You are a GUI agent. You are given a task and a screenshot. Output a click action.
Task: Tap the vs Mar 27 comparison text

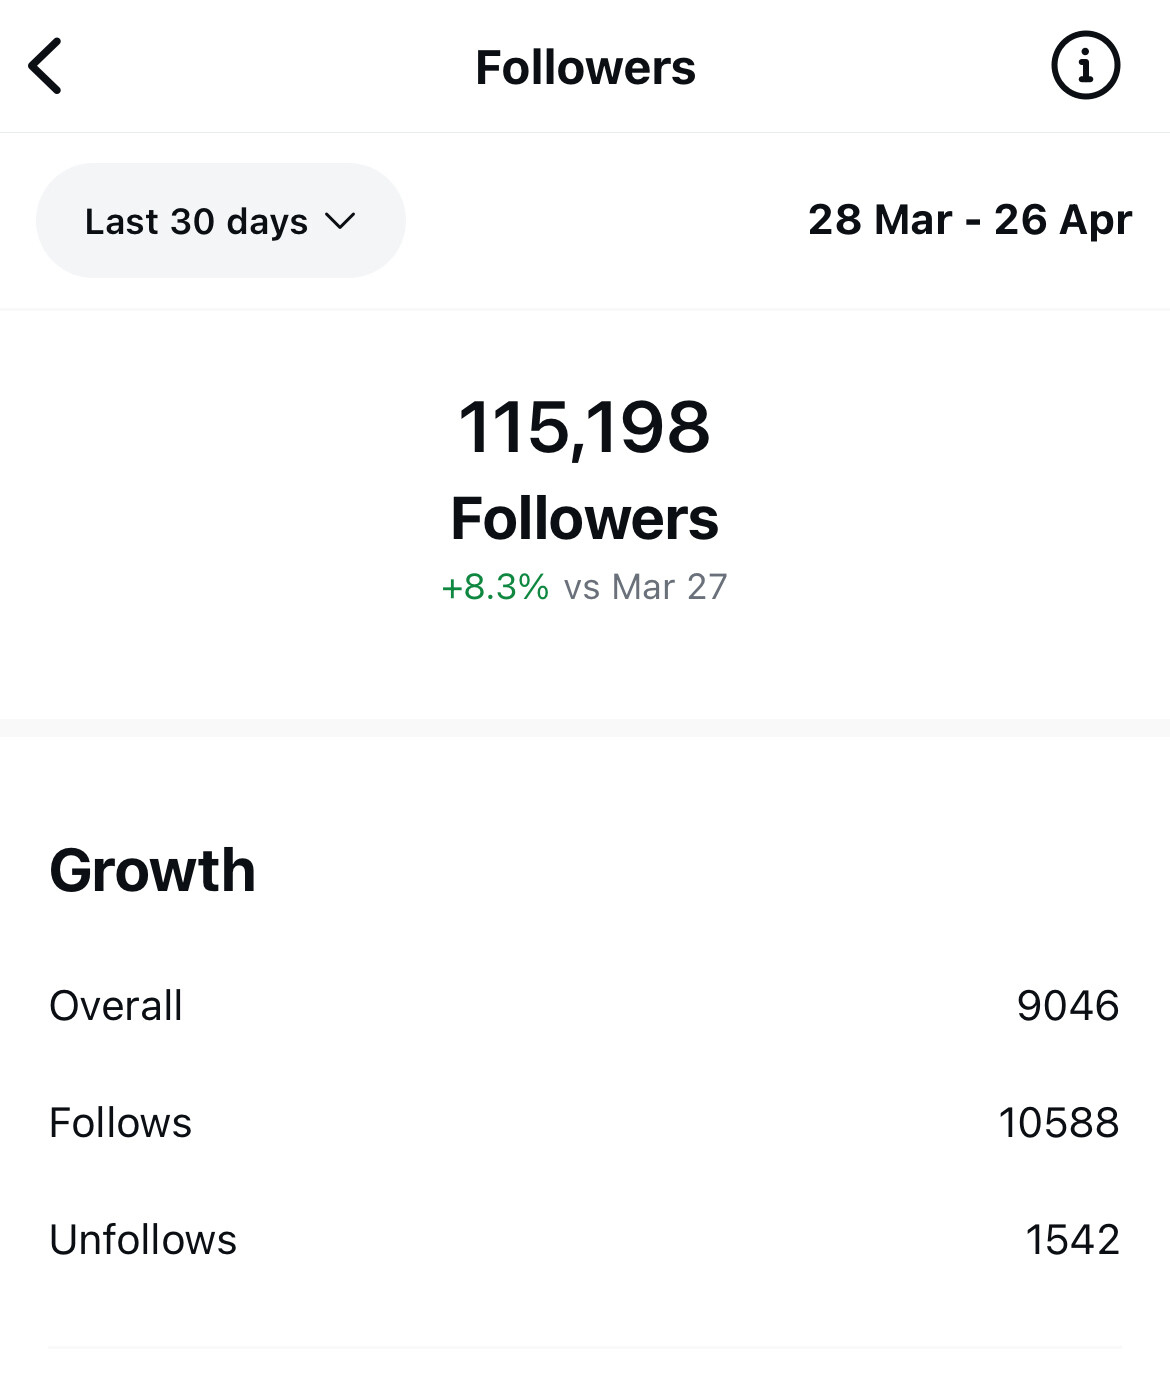coord(646,587)
